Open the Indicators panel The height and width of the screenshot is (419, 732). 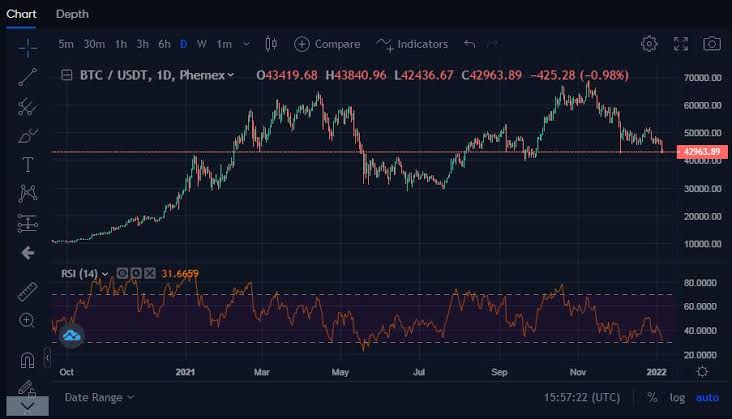tap(412, 44)
